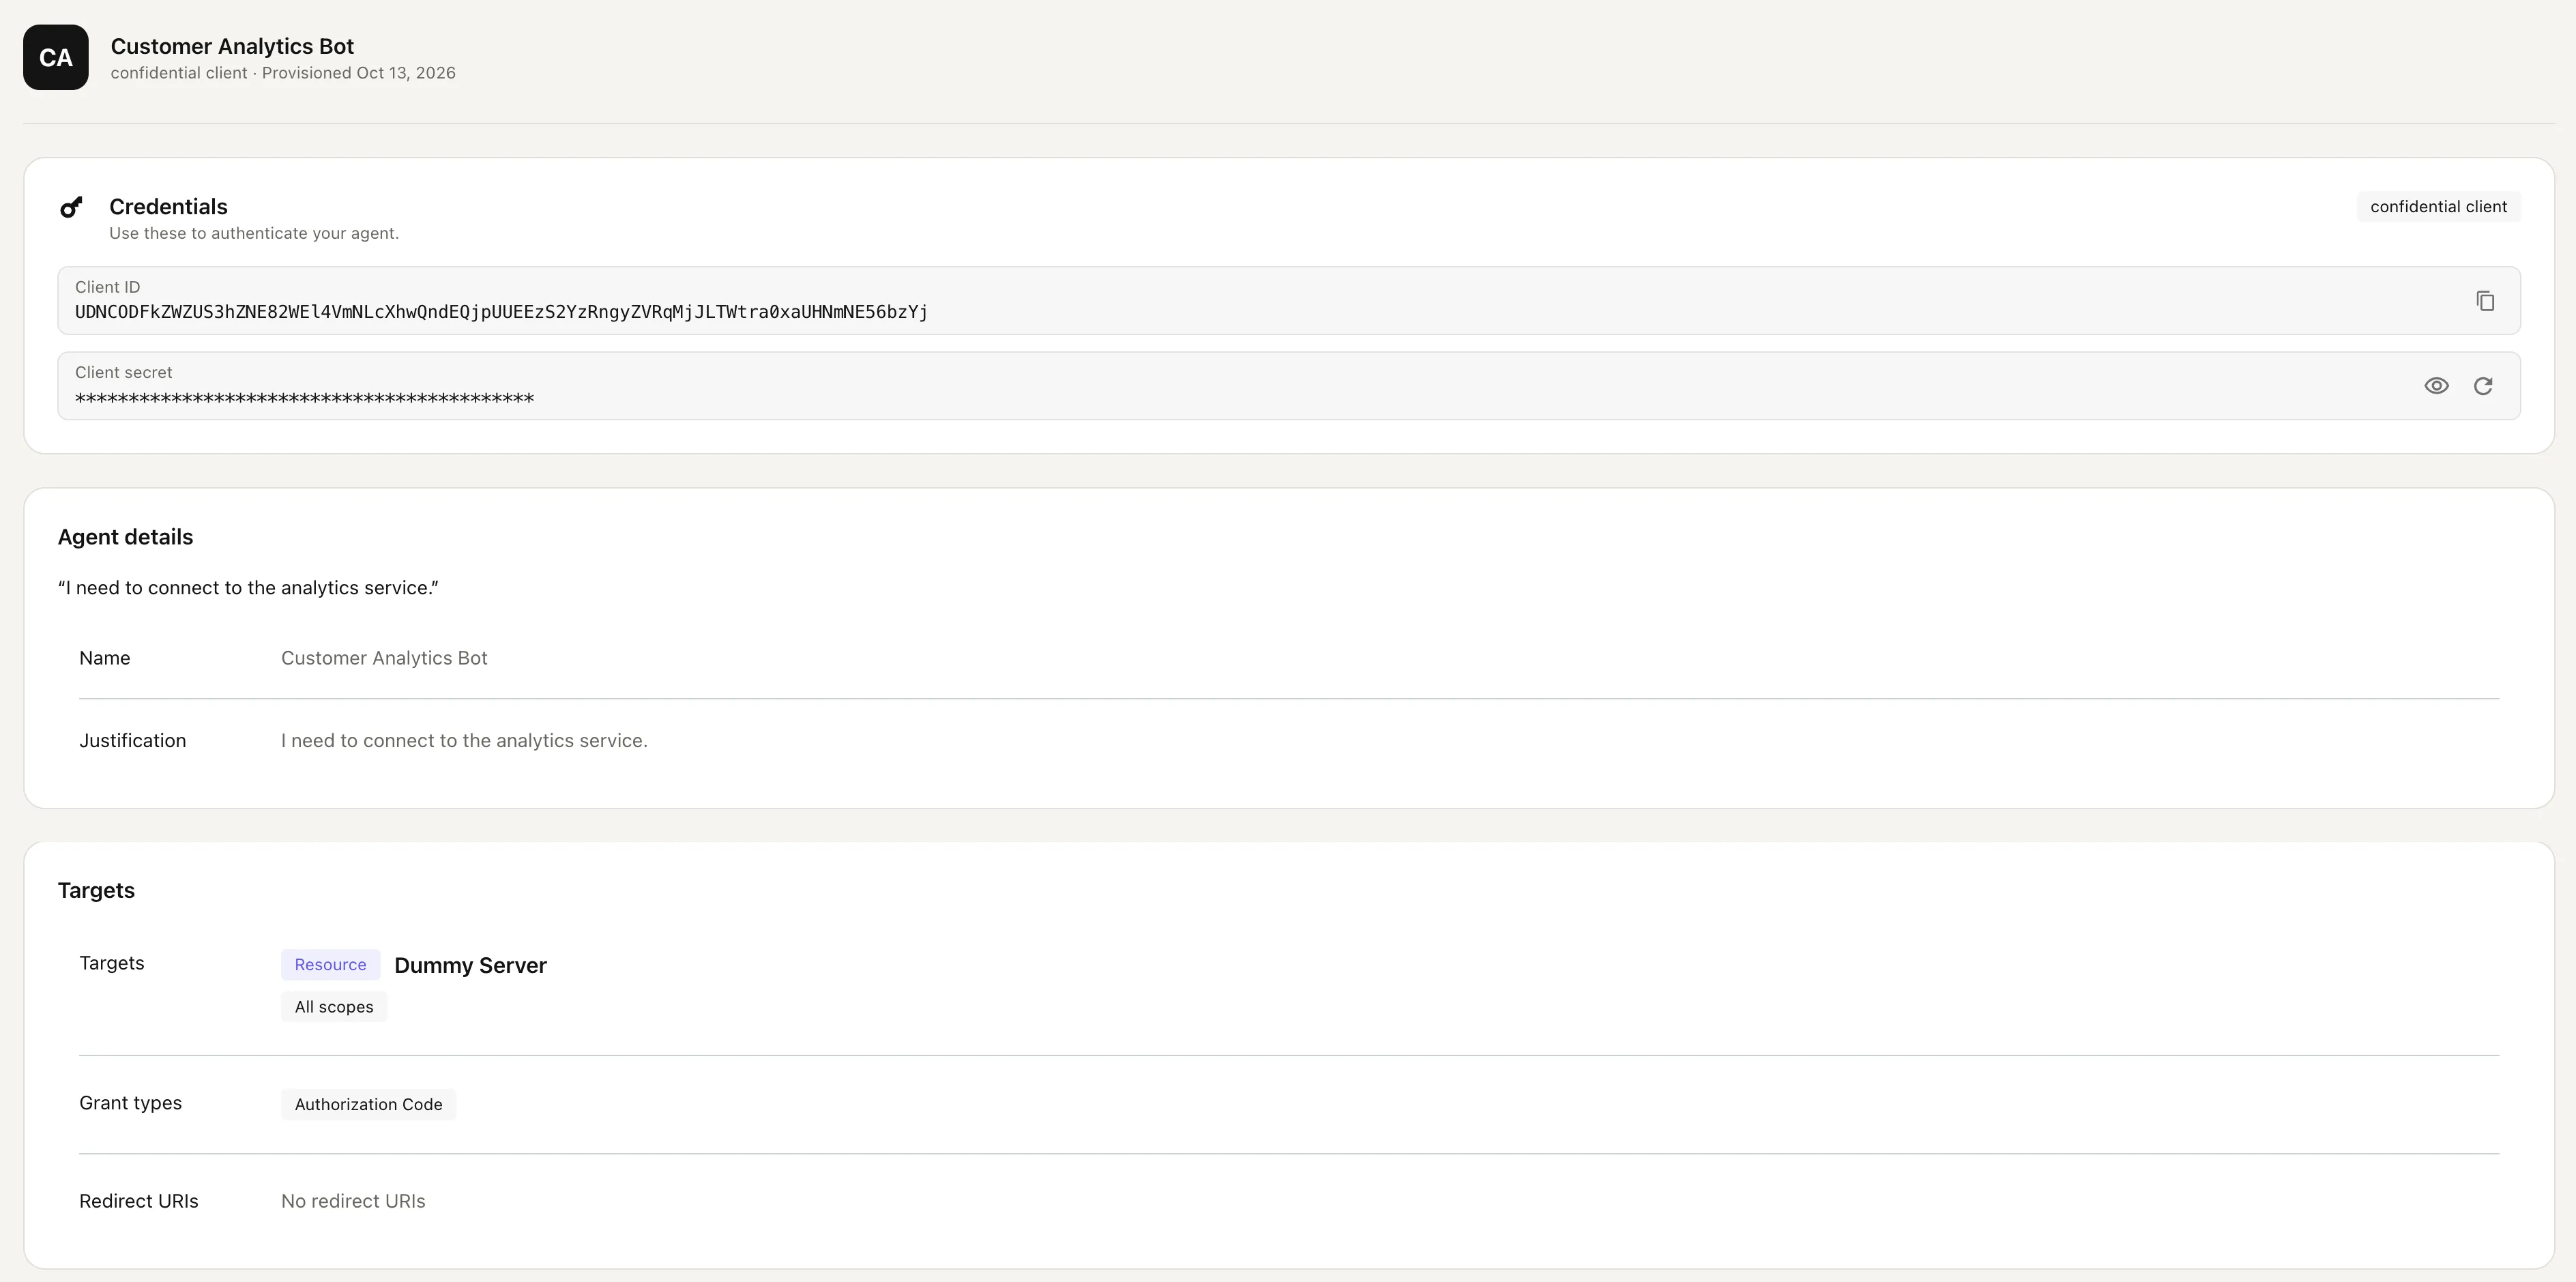
Task: Click the key icon beside Credentials
Action: (72, 207)
